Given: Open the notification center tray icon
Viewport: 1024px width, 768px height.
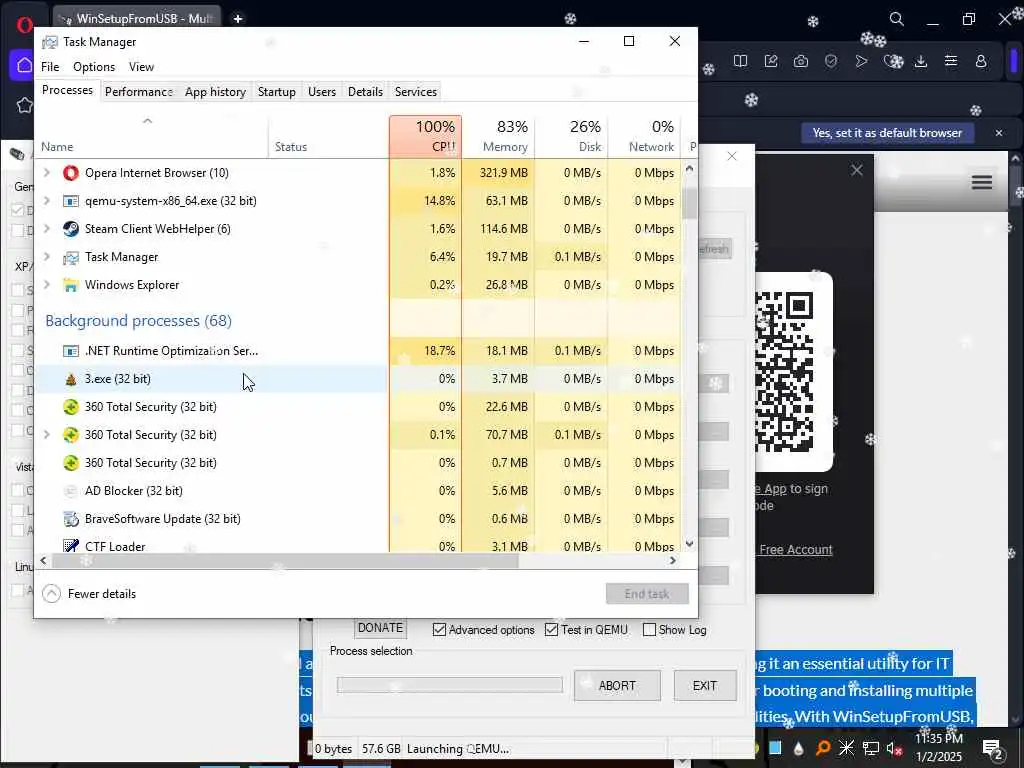Looking at the screenshot, I should [992, 748].
